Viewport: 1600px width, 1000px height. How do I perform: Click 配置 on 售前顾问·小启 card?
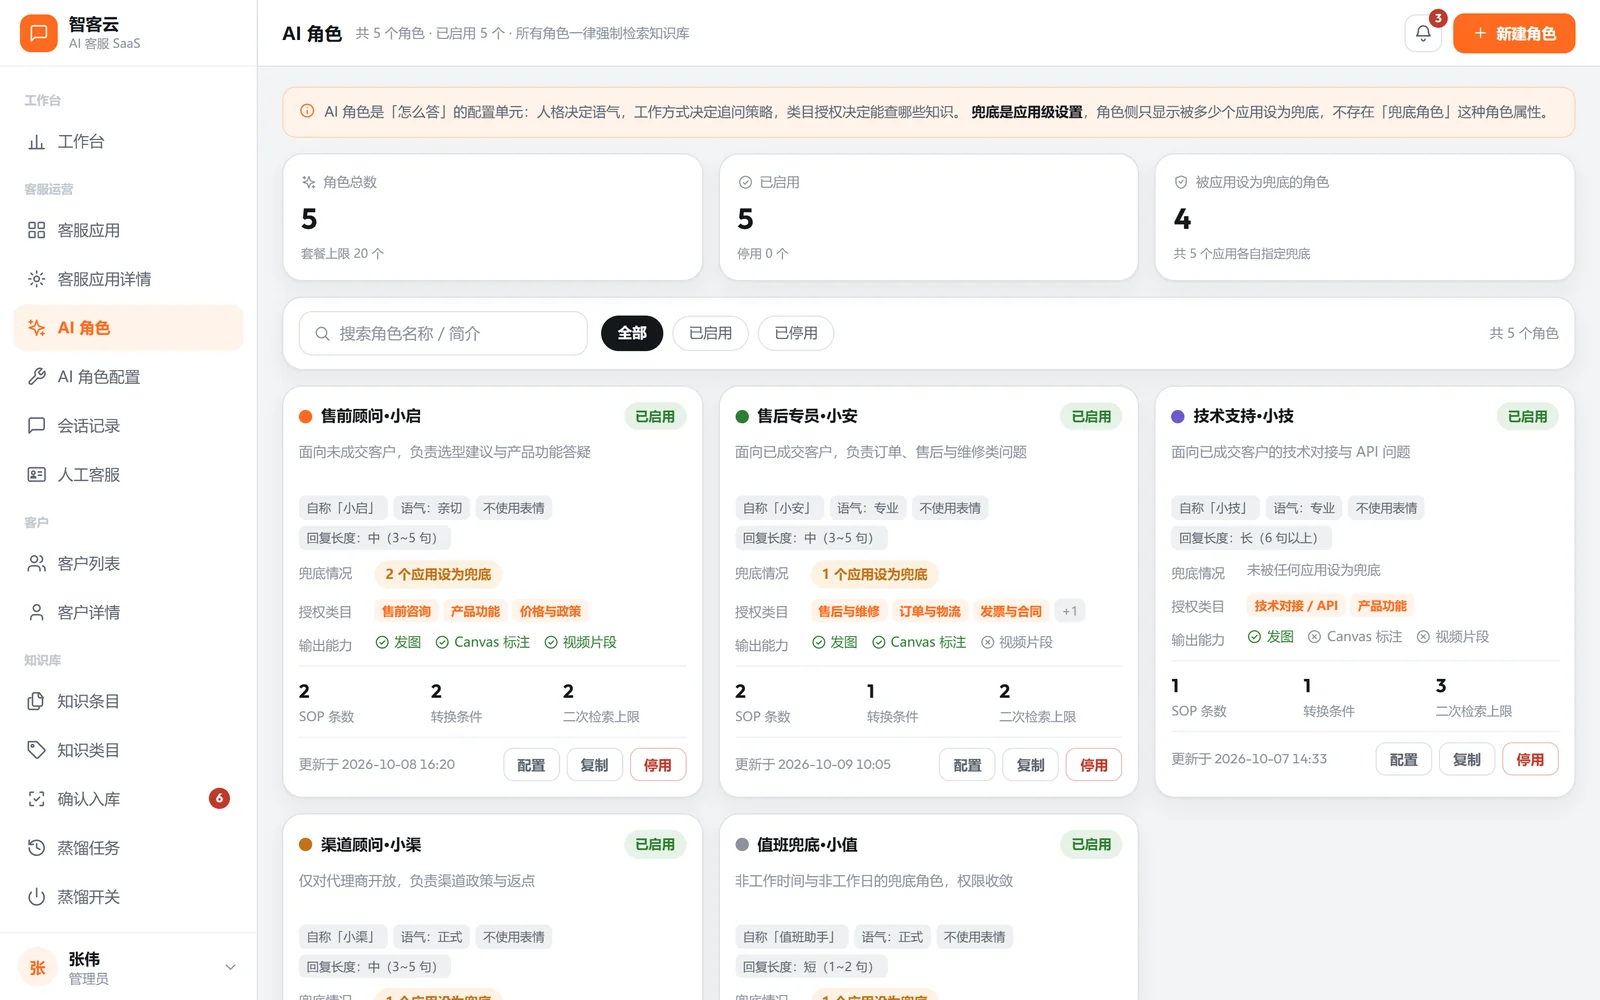pos(531,765)
